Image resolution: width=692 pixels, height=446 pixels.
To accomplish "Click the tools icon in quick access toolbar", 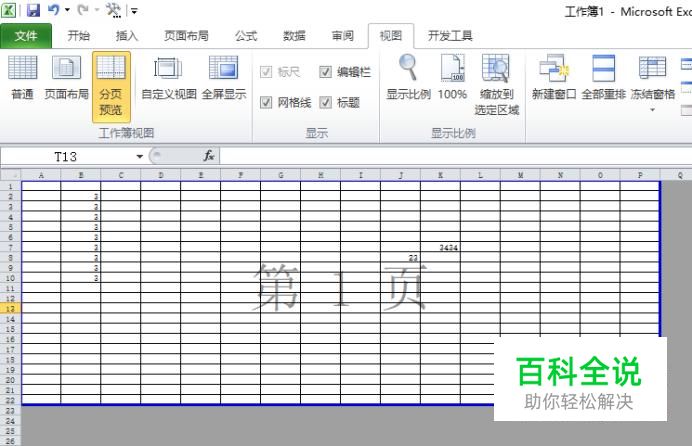I will pos(113,10).
